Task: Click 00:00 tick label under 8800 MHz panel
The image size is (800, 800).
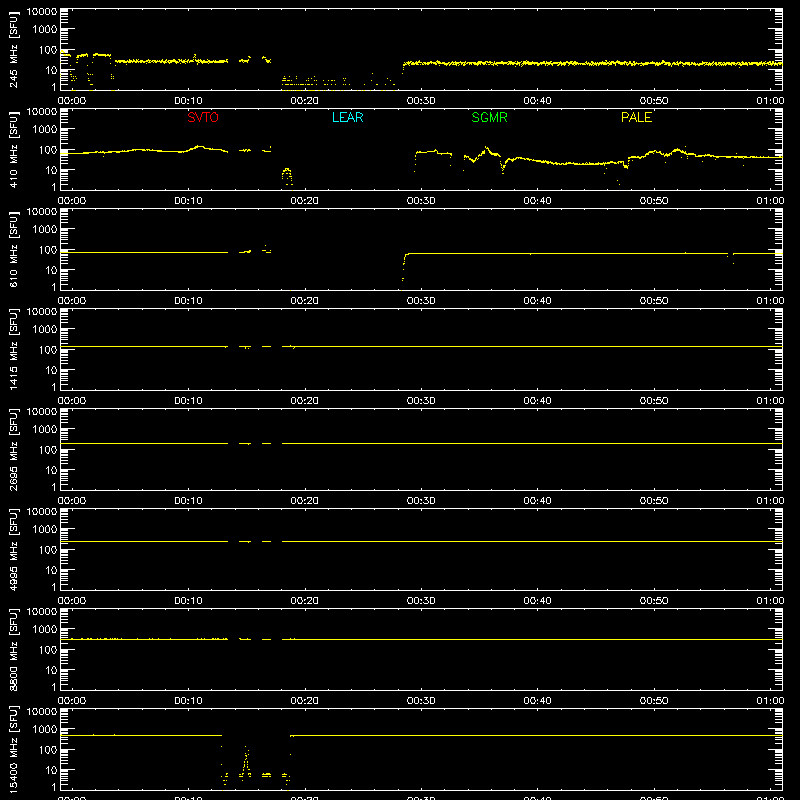Action: tap(72, 701)
